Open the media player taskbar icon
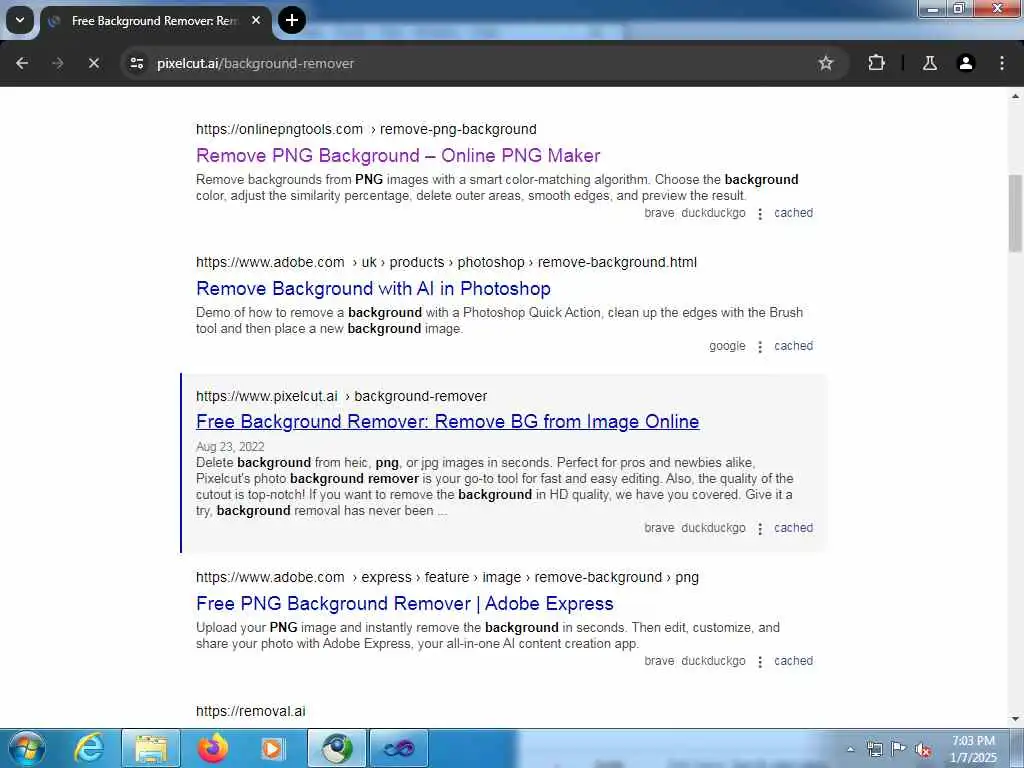This screenshot has width=1024, height=768. click(273, 748)
